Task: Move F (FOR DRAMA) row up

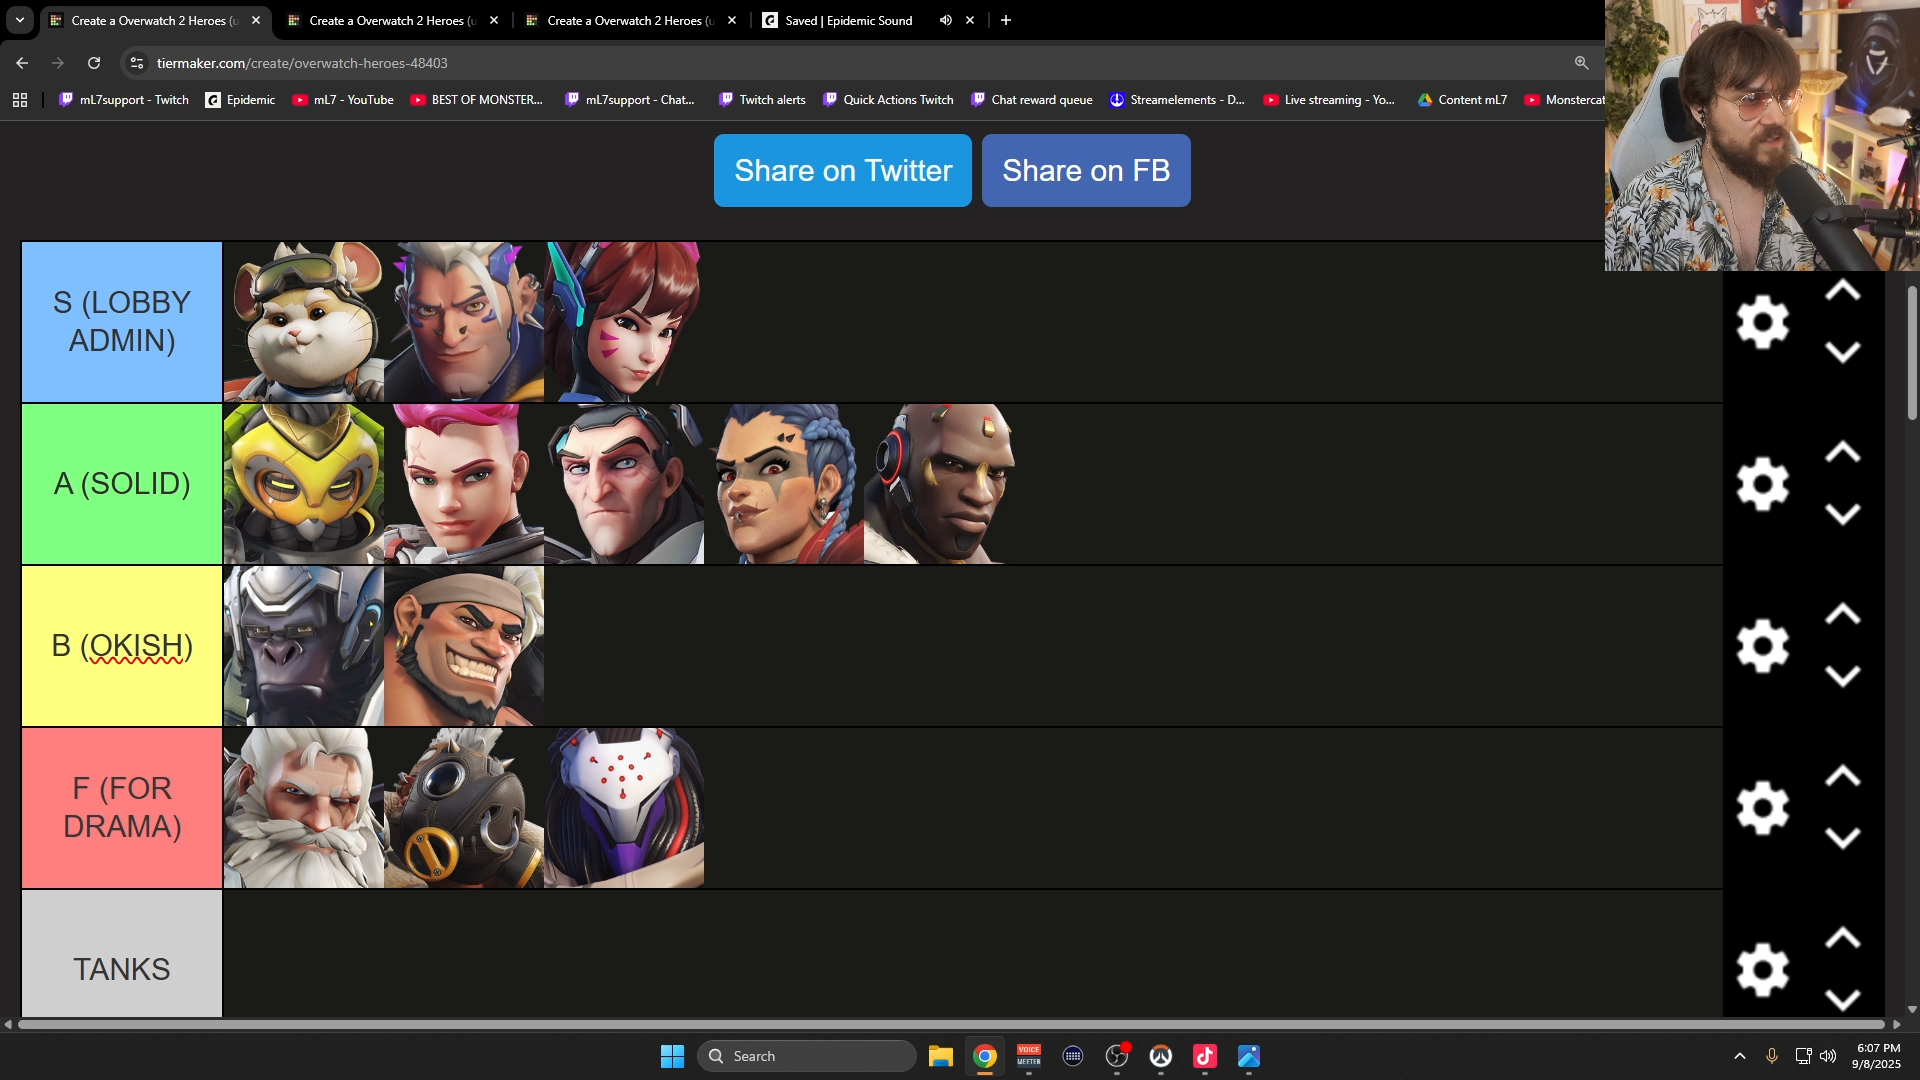Action: pyautogui.click(x=1842, y=777)
